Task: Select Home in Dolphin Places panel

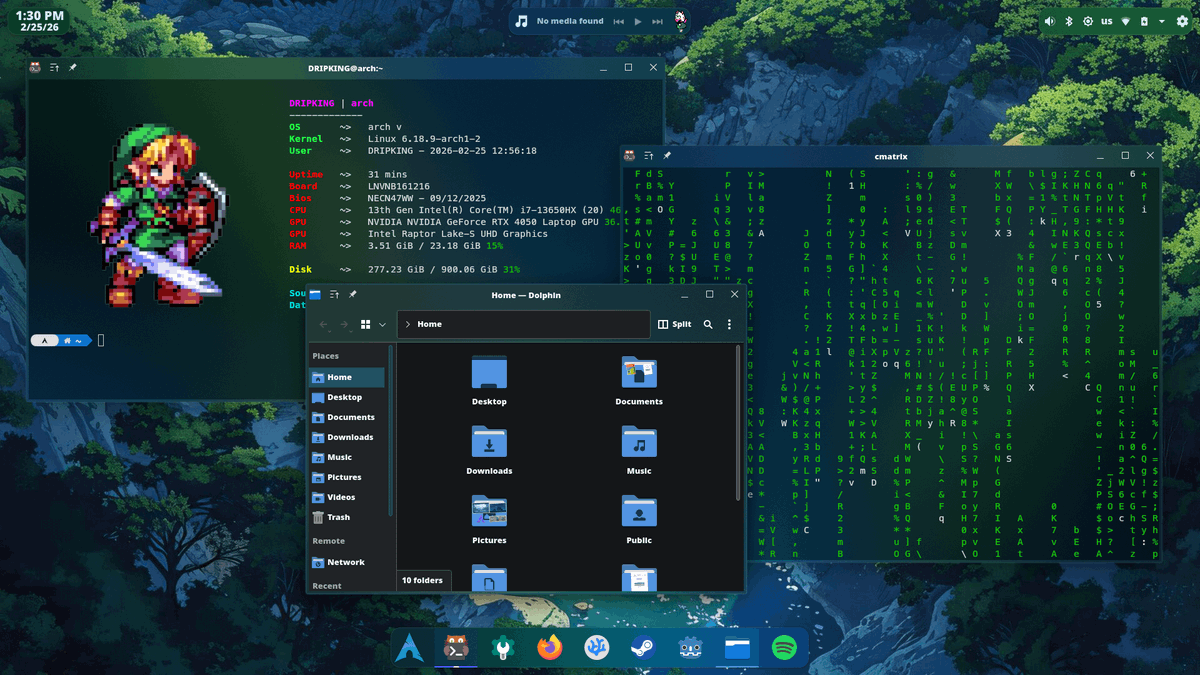Action: tap(347, 377)
